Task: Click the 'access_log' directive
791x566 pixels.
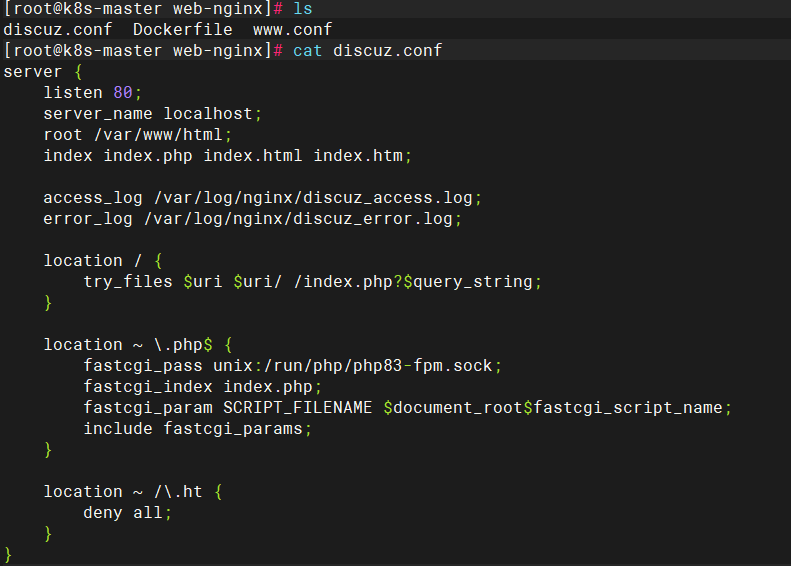Action: [x=93, y=198]
